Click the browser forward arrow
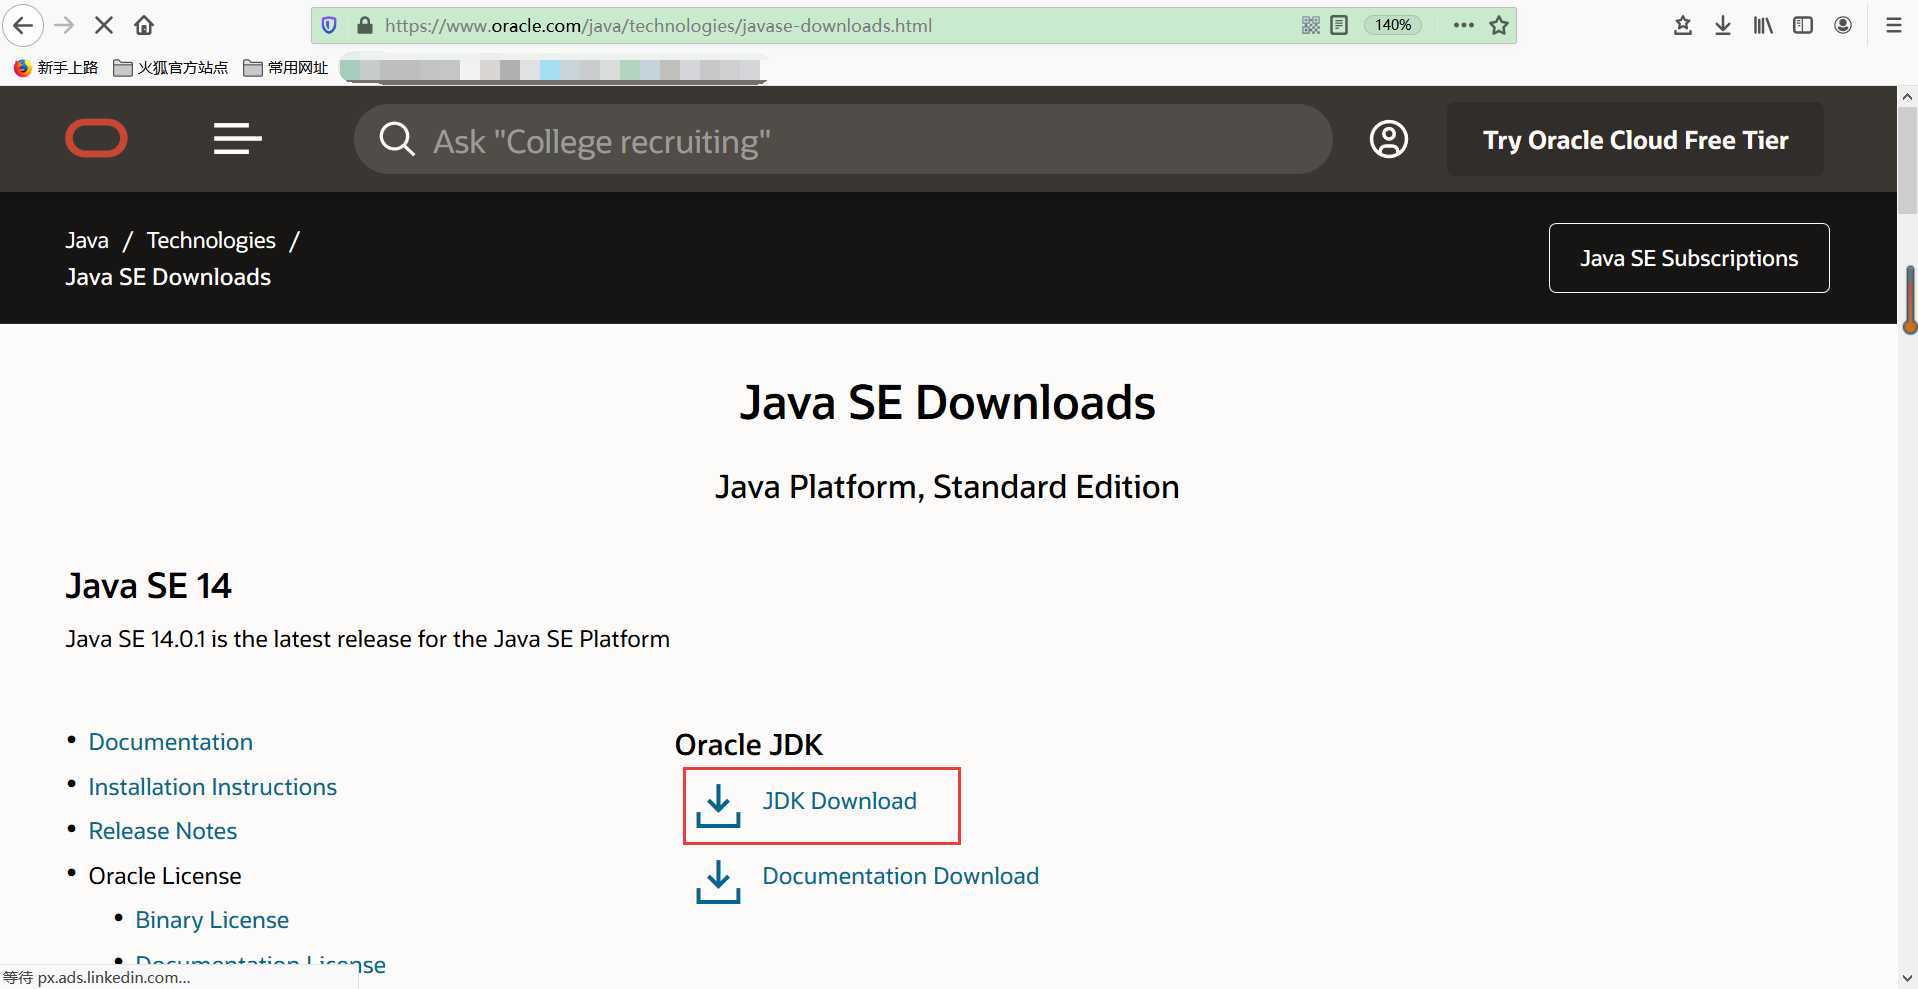Viewport: 1918px width, 989px height. (65, 25)
